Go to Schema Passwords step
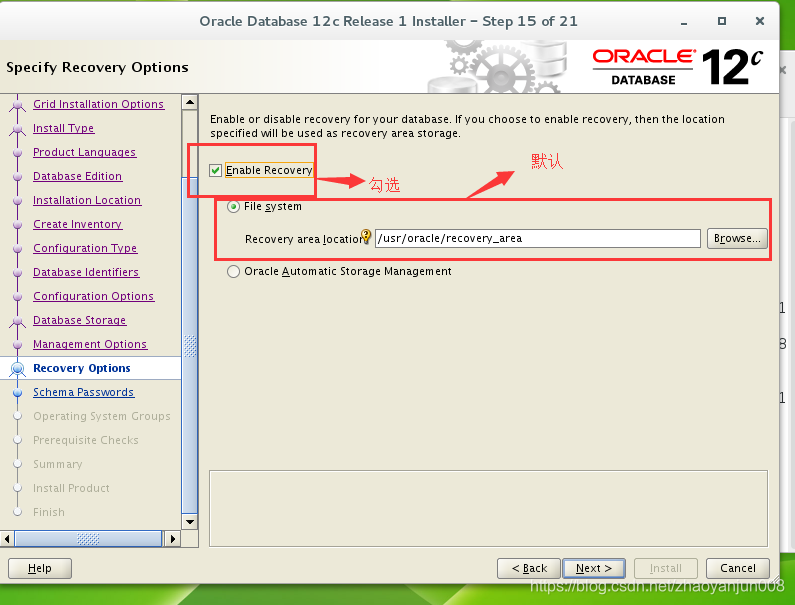 84,392
